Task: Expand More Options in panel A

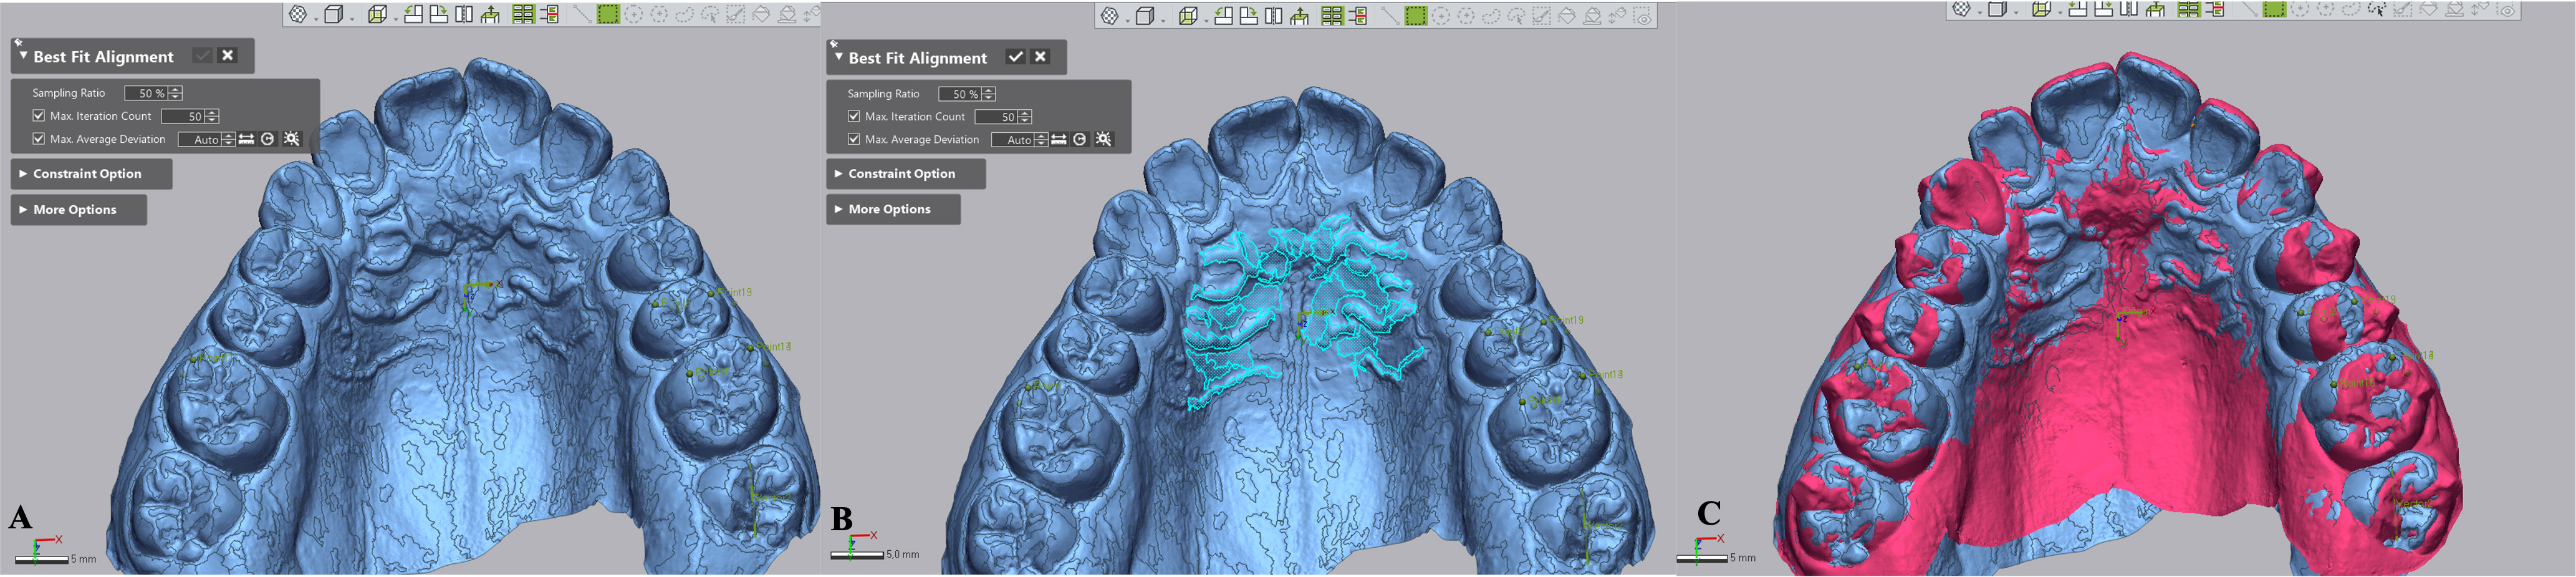Action: coord(23,209)
